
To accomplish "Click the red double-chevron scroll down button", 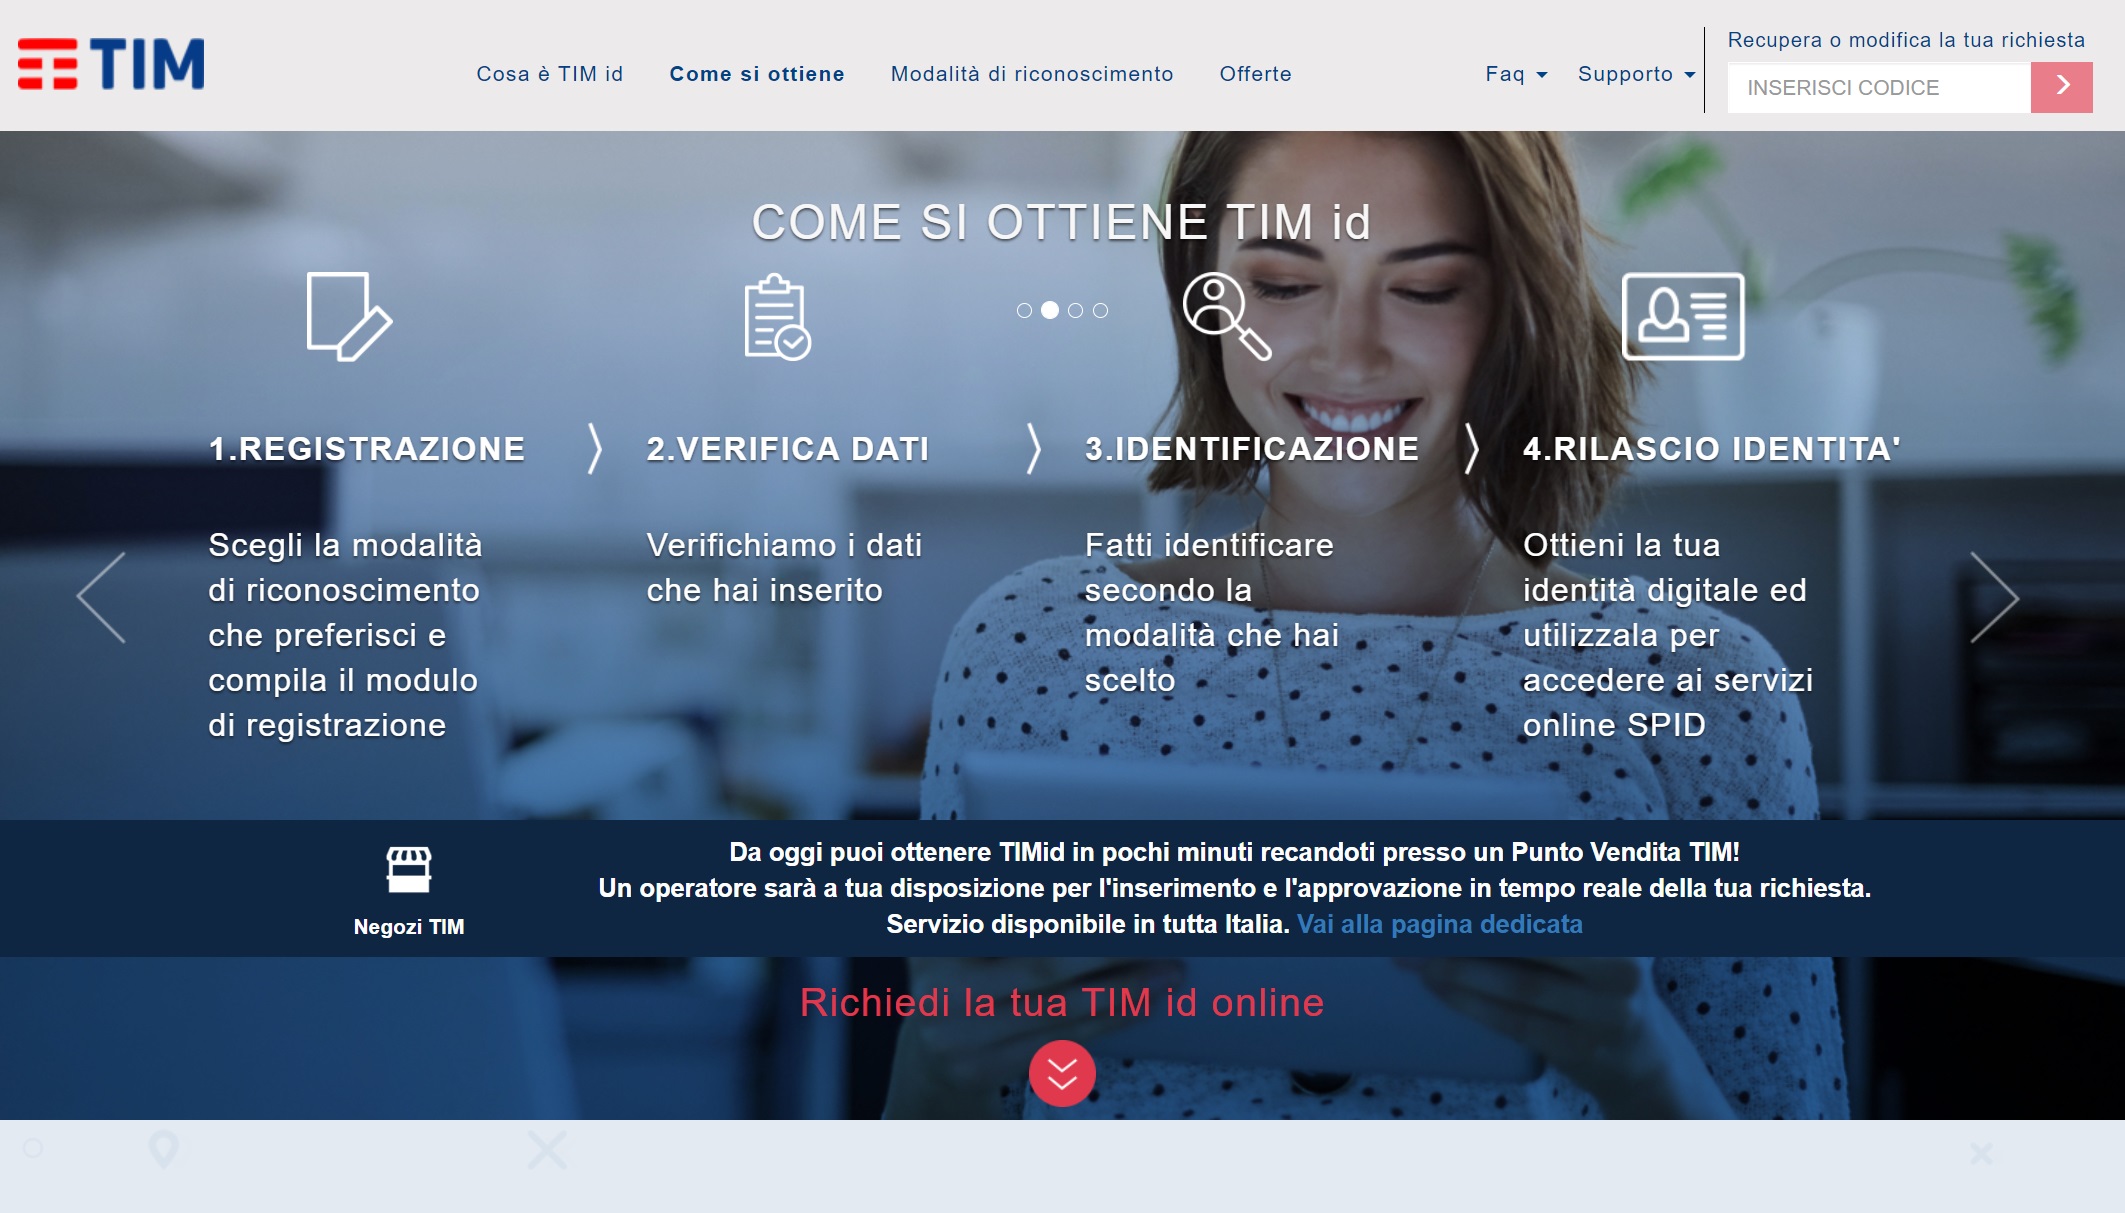I will click(1062, 1073).
